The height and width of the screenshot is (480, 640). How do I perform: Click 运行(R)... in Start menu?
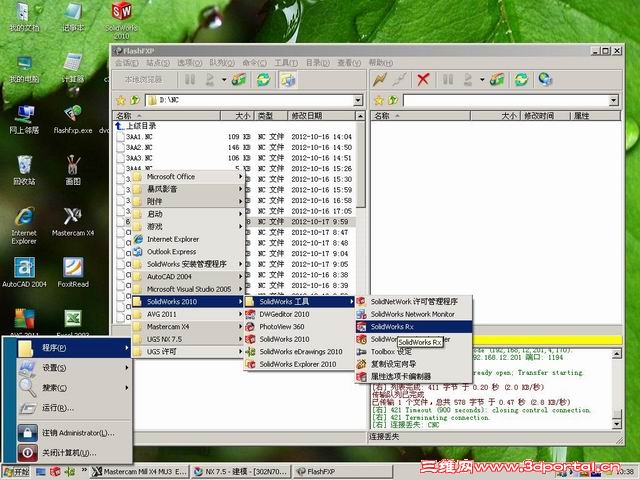click(73, 408)
